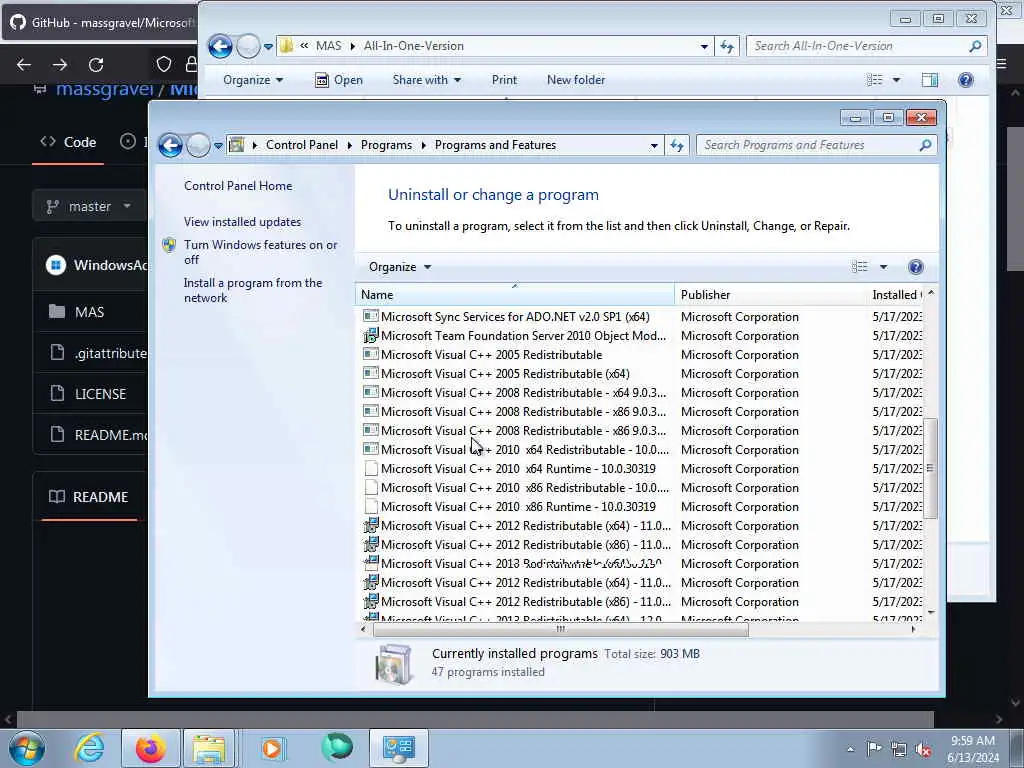The image size is (1024, 768).
Task: Select Microsoft Sync Services for ADO.NET v2.0 SP1
Action: tap(515, 317)
